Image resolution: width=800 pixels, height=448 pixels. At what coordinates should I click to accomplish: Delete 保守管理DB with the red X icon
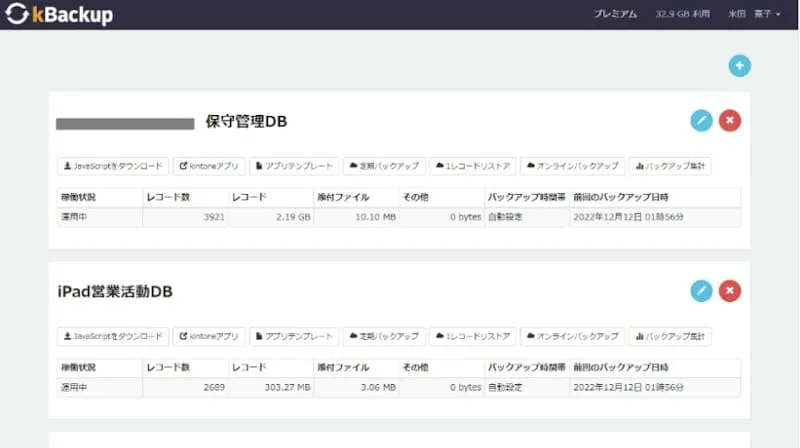click(730, 121)
